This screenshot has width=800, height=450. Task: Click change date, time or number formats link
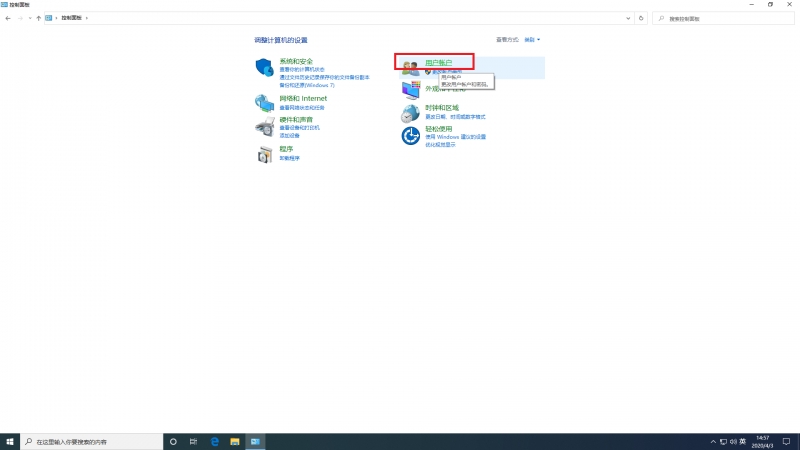455,117
